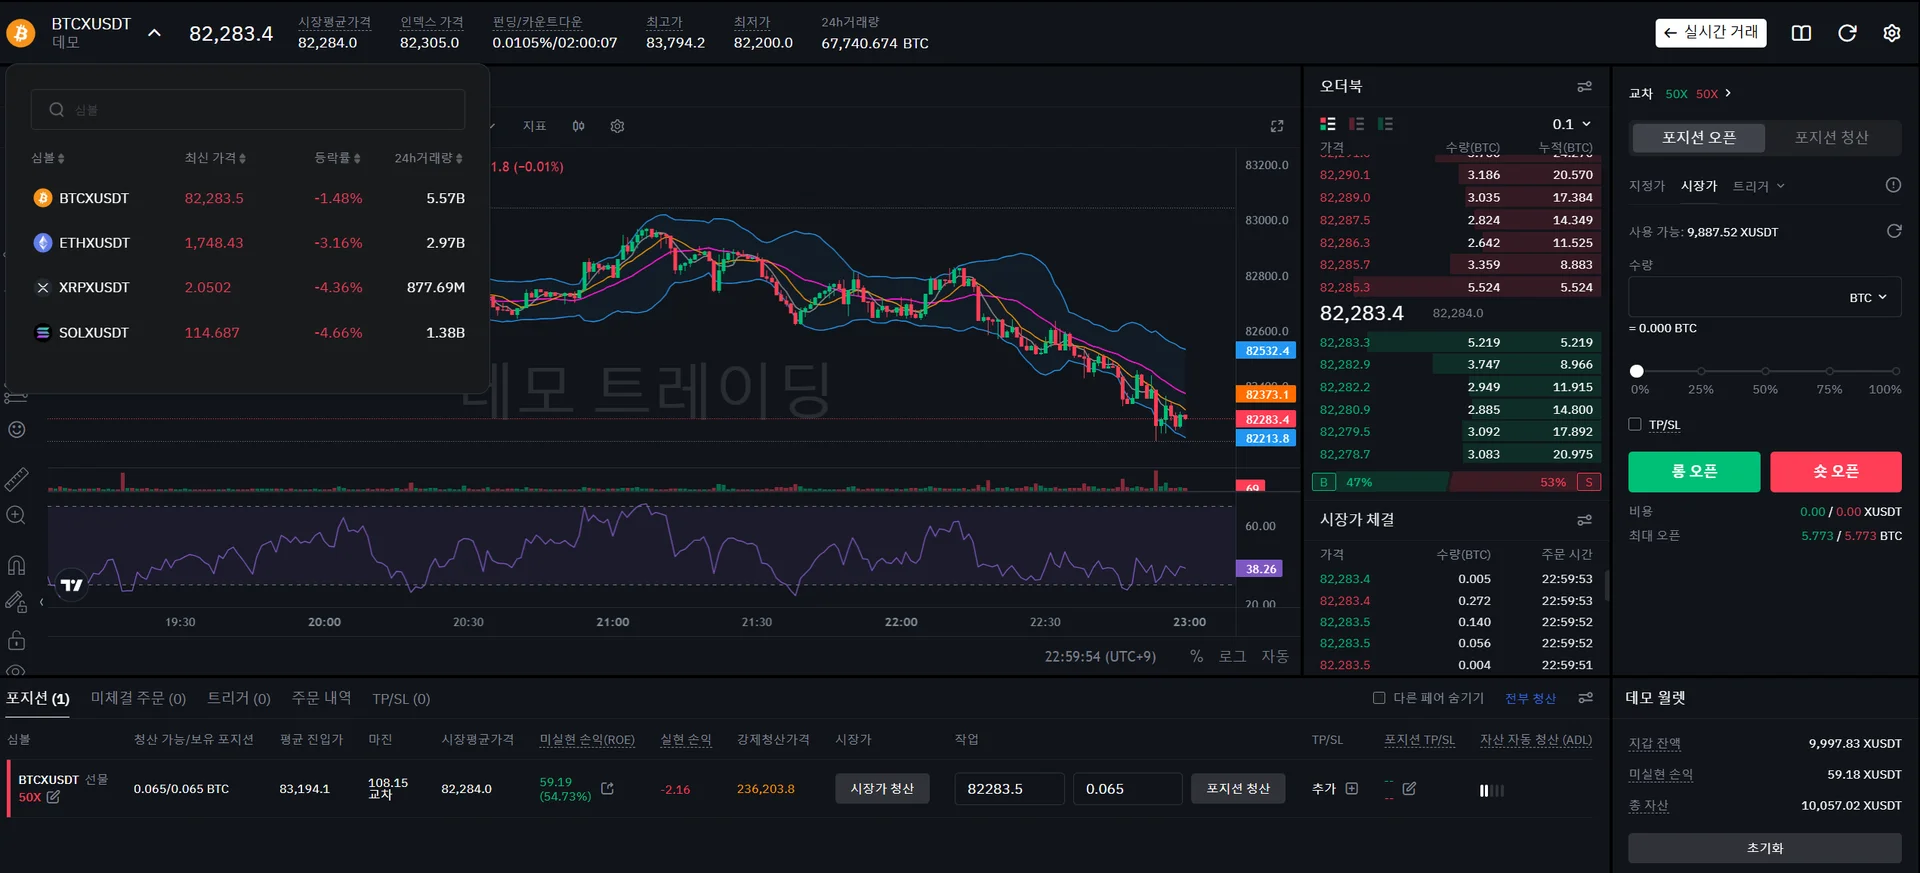
Task: Click the green long open button
Action: pos(1694,472)
